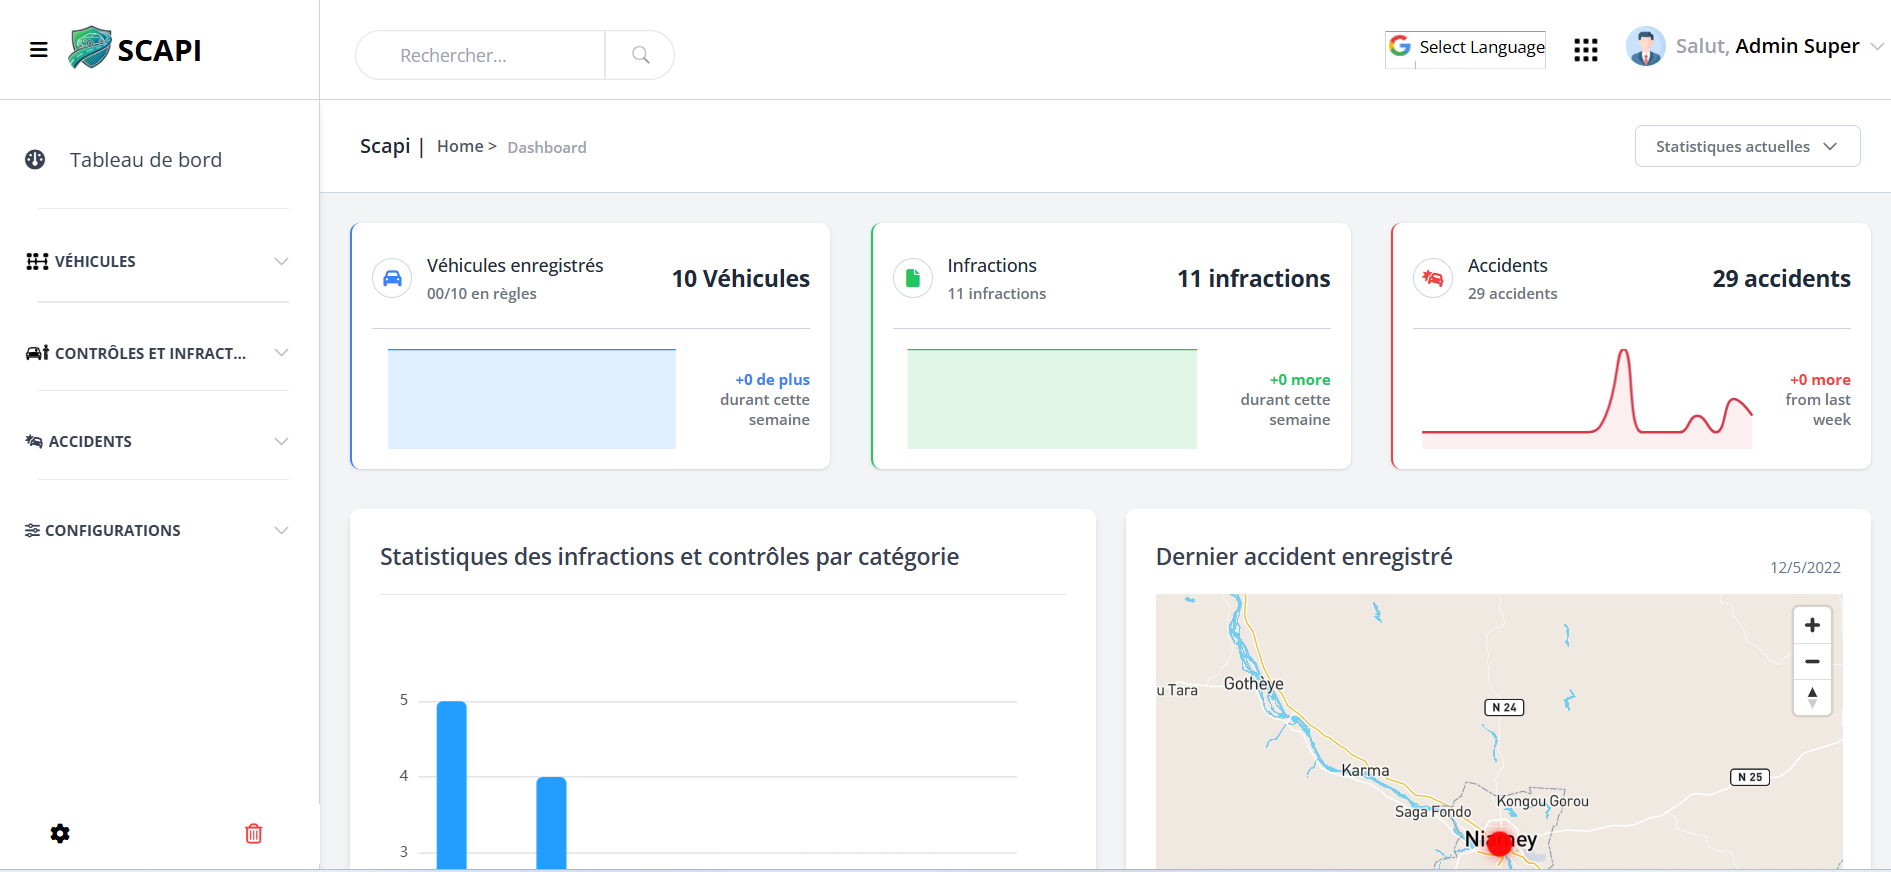Click the 29 accidents count
This screenshot has width=1891, height=872.
(x=1781, y=278)
